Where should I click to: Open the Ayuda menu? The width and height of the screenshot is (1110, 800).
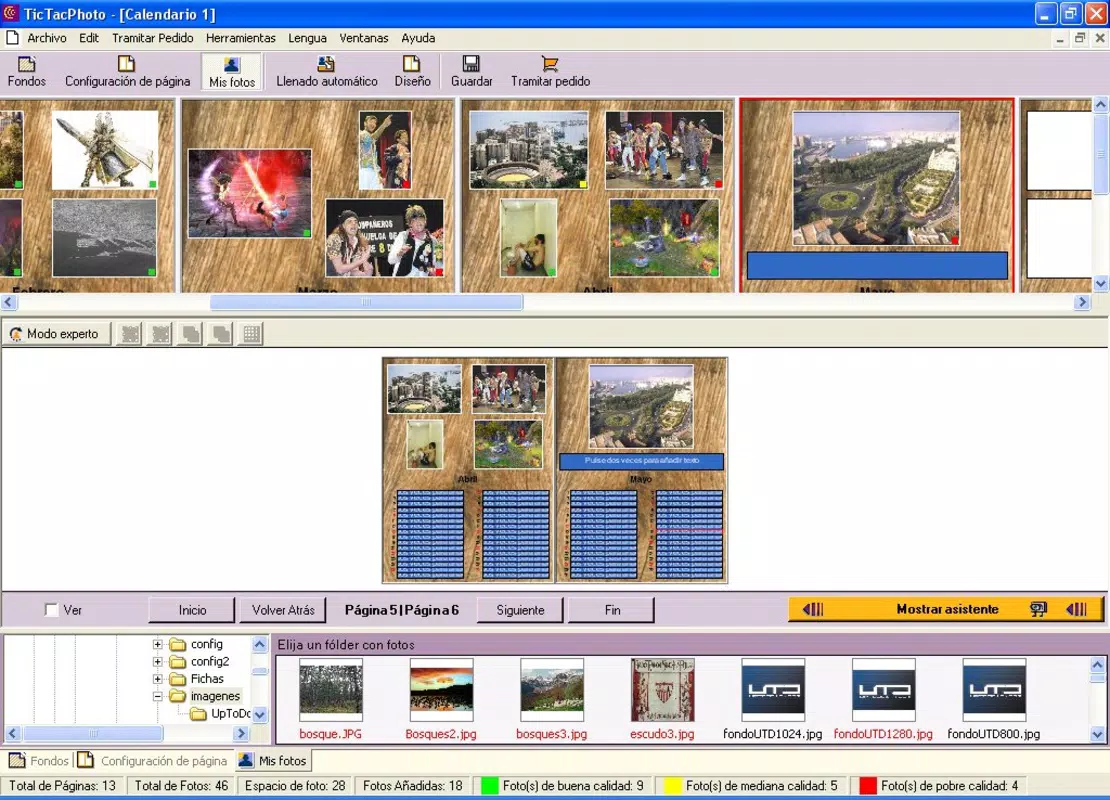(418, 38)
